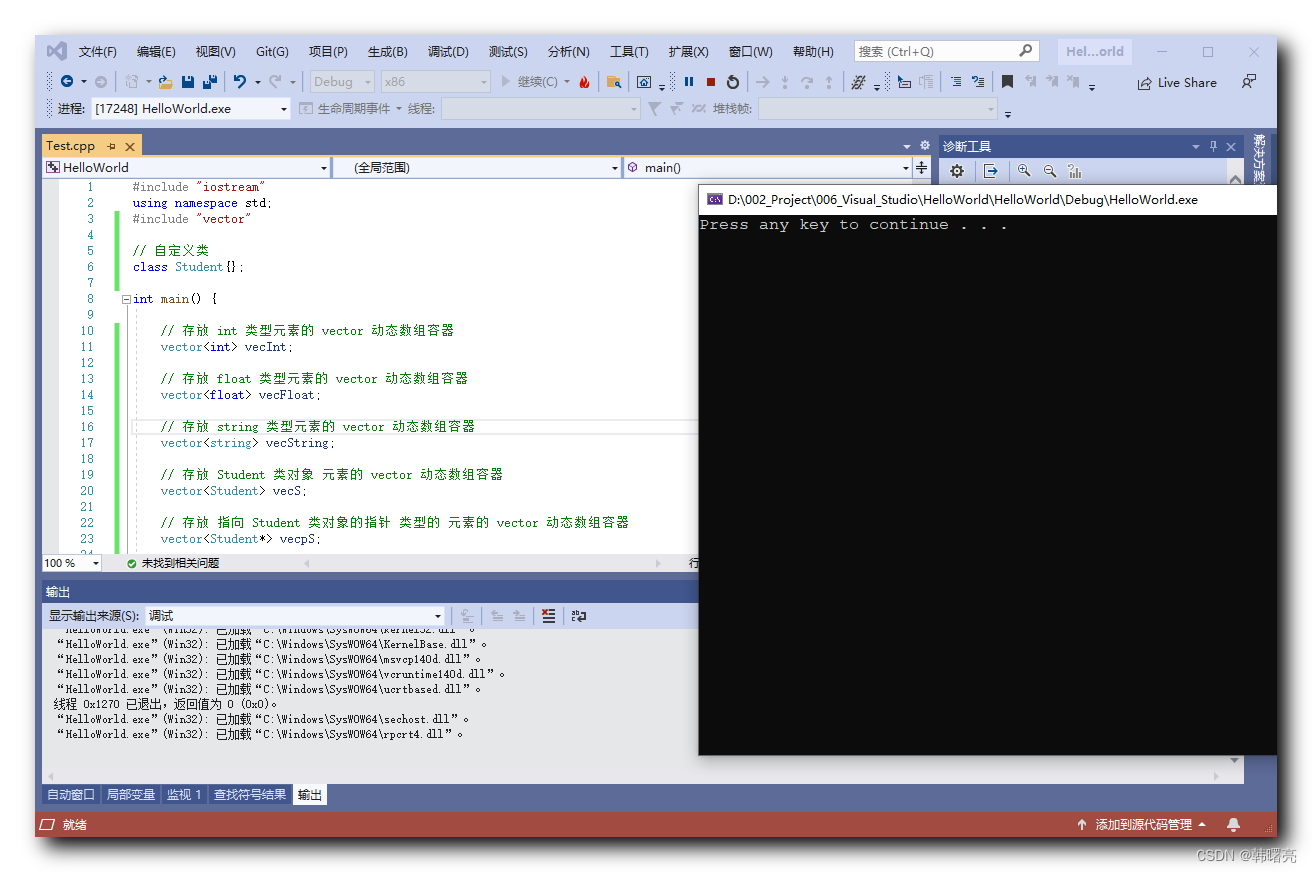Image resolution: width=1312 pixels, height=872 pixels.
Task: Open the 文件(F) menu
Action: (x=98, y=52)
